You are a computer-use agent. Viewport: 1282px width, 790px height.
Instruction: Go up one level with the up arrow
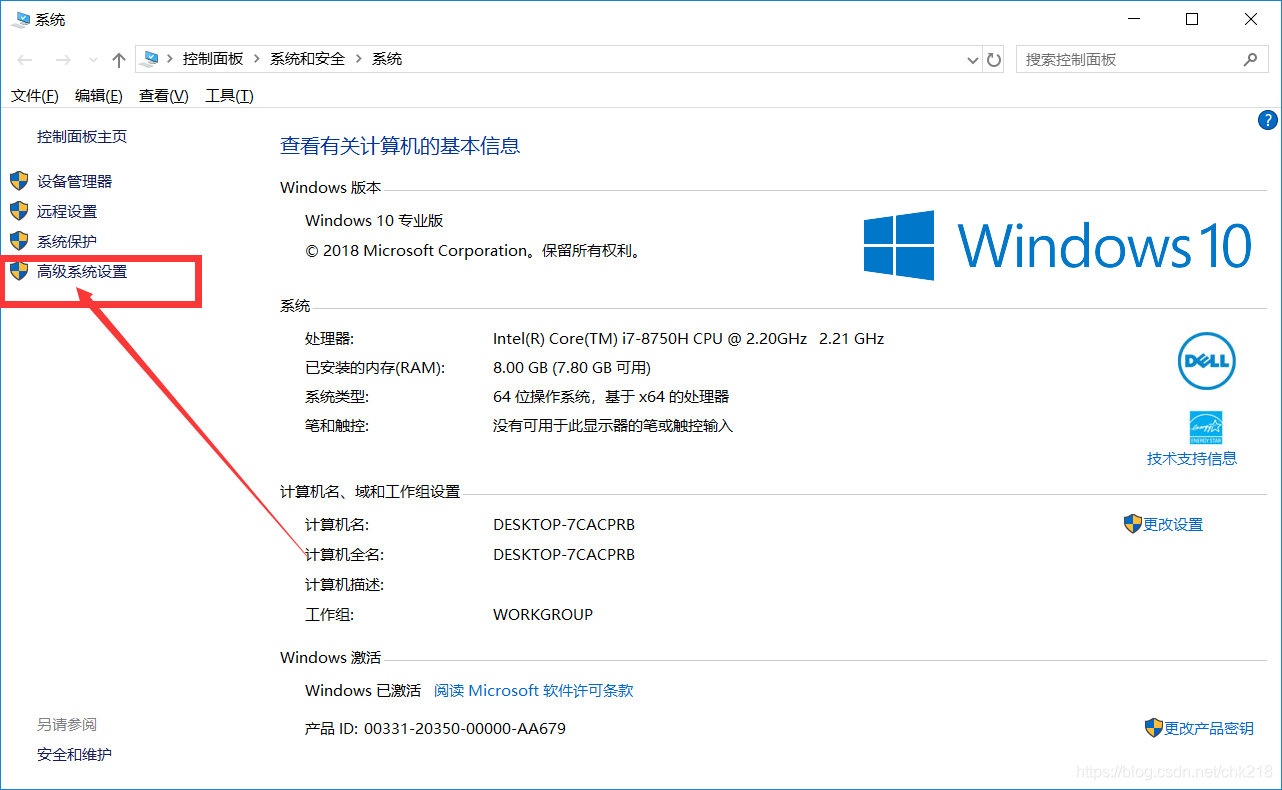119,60
